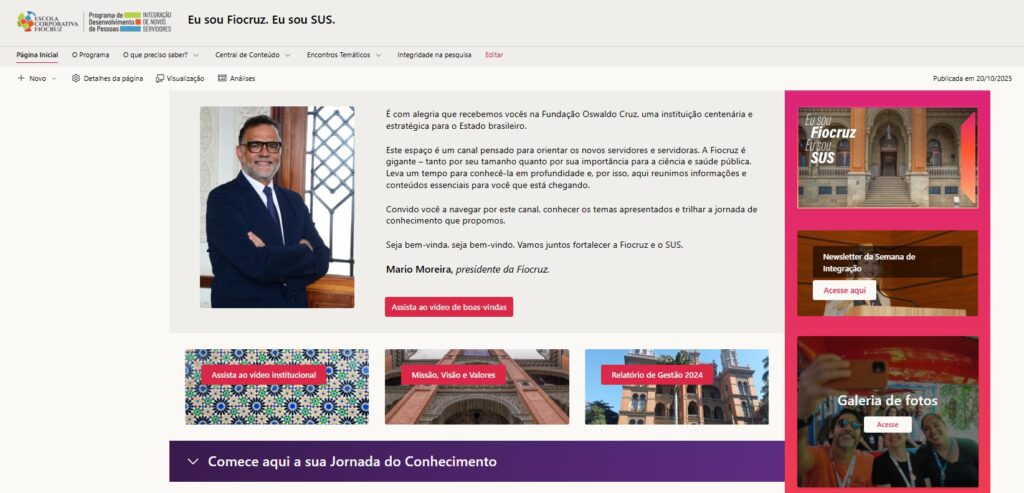Expand the Novo dropdown arrow
Screen dimensions: 1024x493
(x=54, y=78)
